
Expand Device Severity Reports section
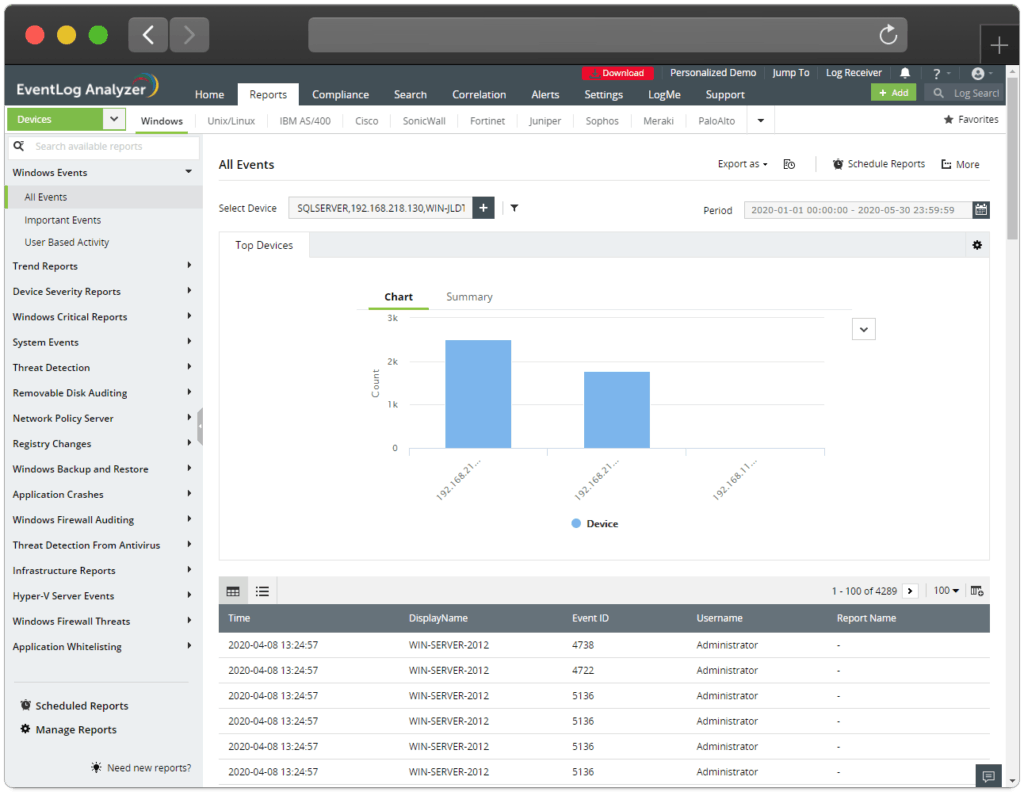pos(189,291)
